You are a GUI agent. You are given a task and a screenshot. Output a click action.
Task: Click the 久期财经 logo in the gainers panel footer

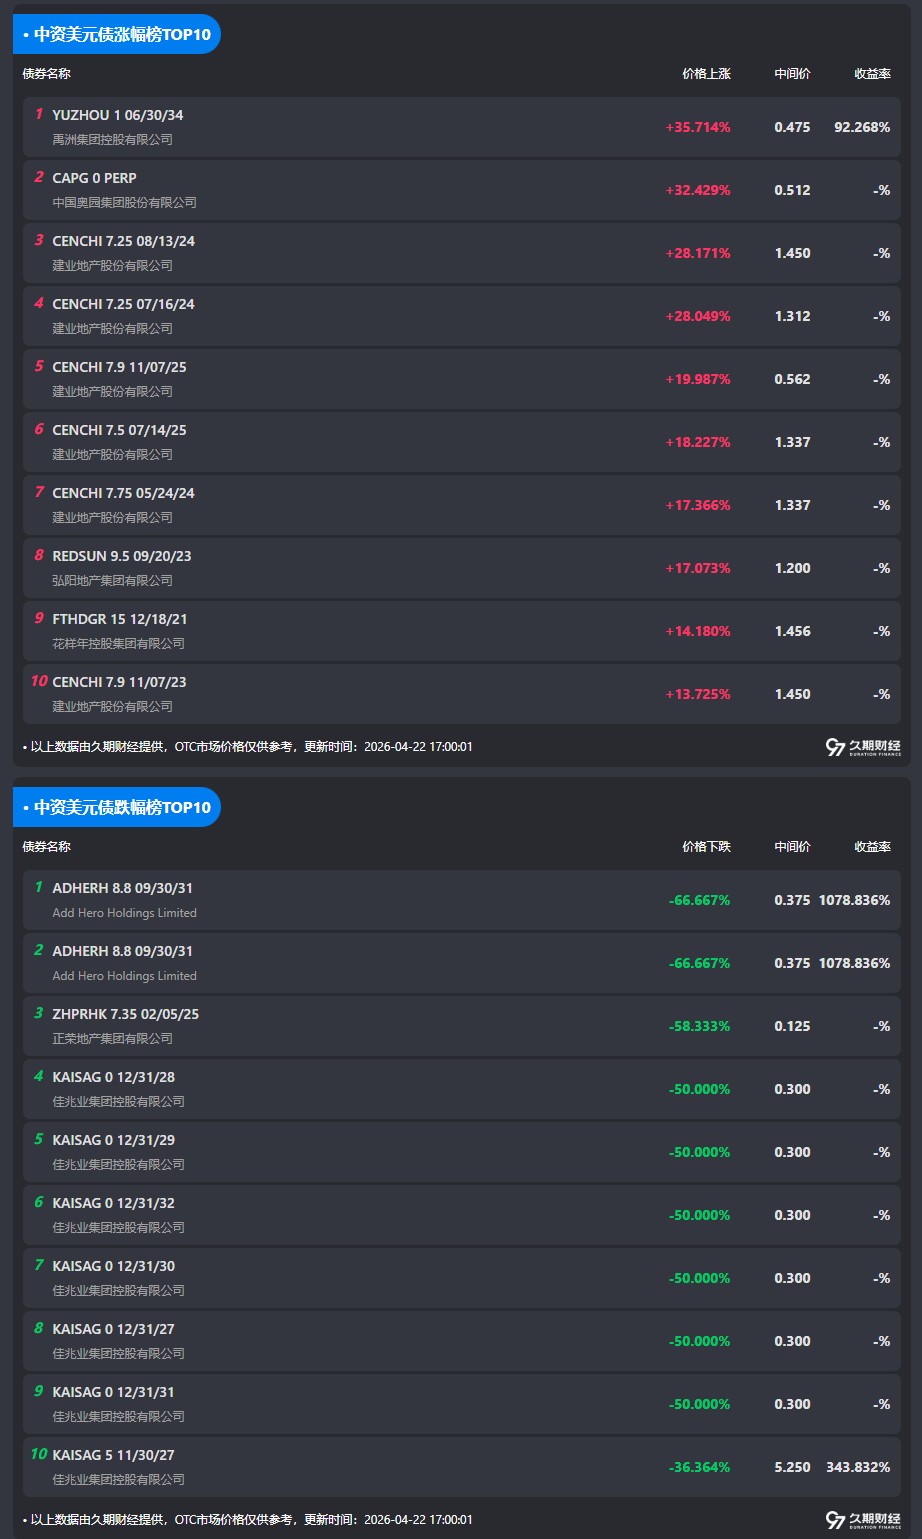tap(862, 747)
